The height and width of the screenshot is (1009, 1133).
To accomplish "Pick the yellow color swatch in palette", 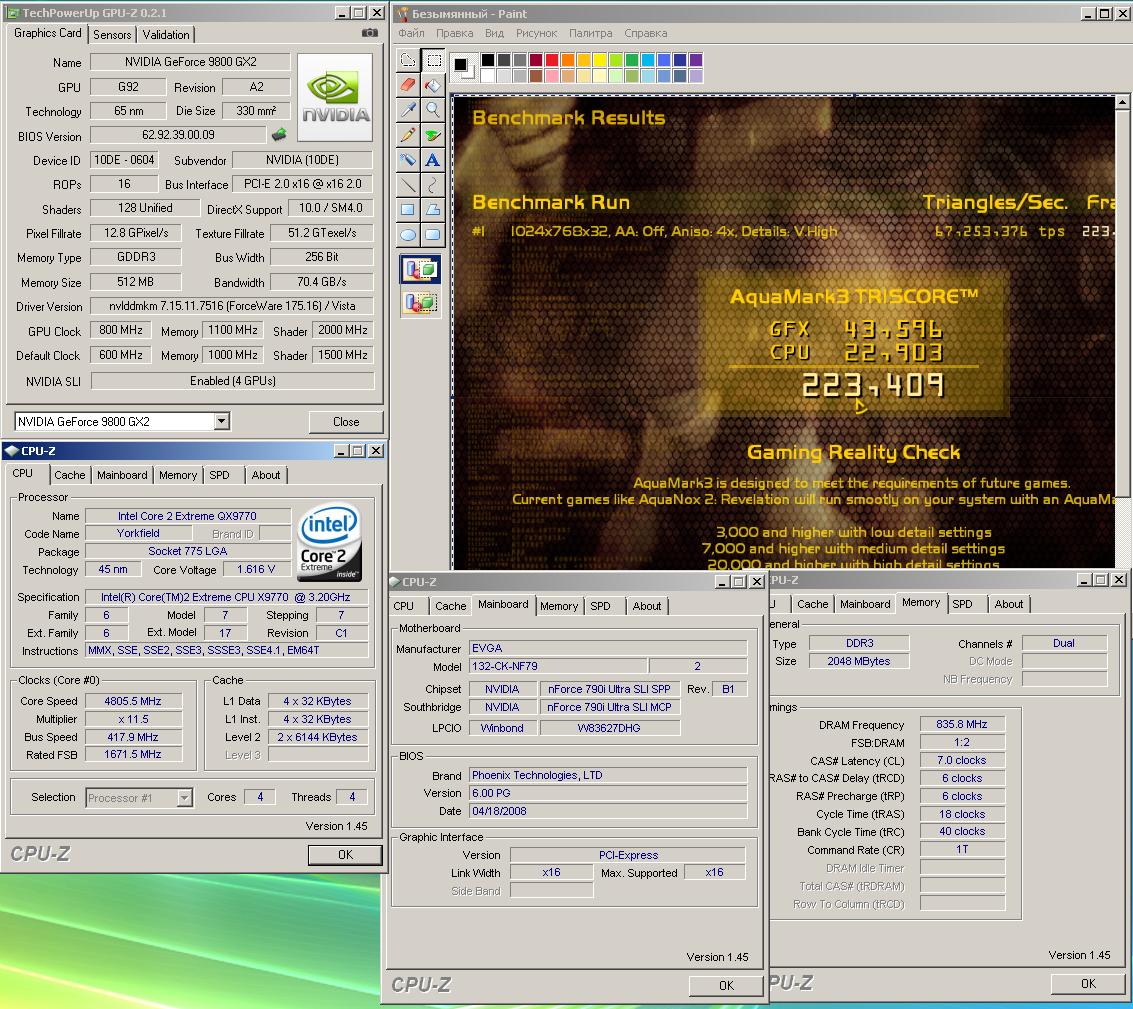I will coord(599,60).
